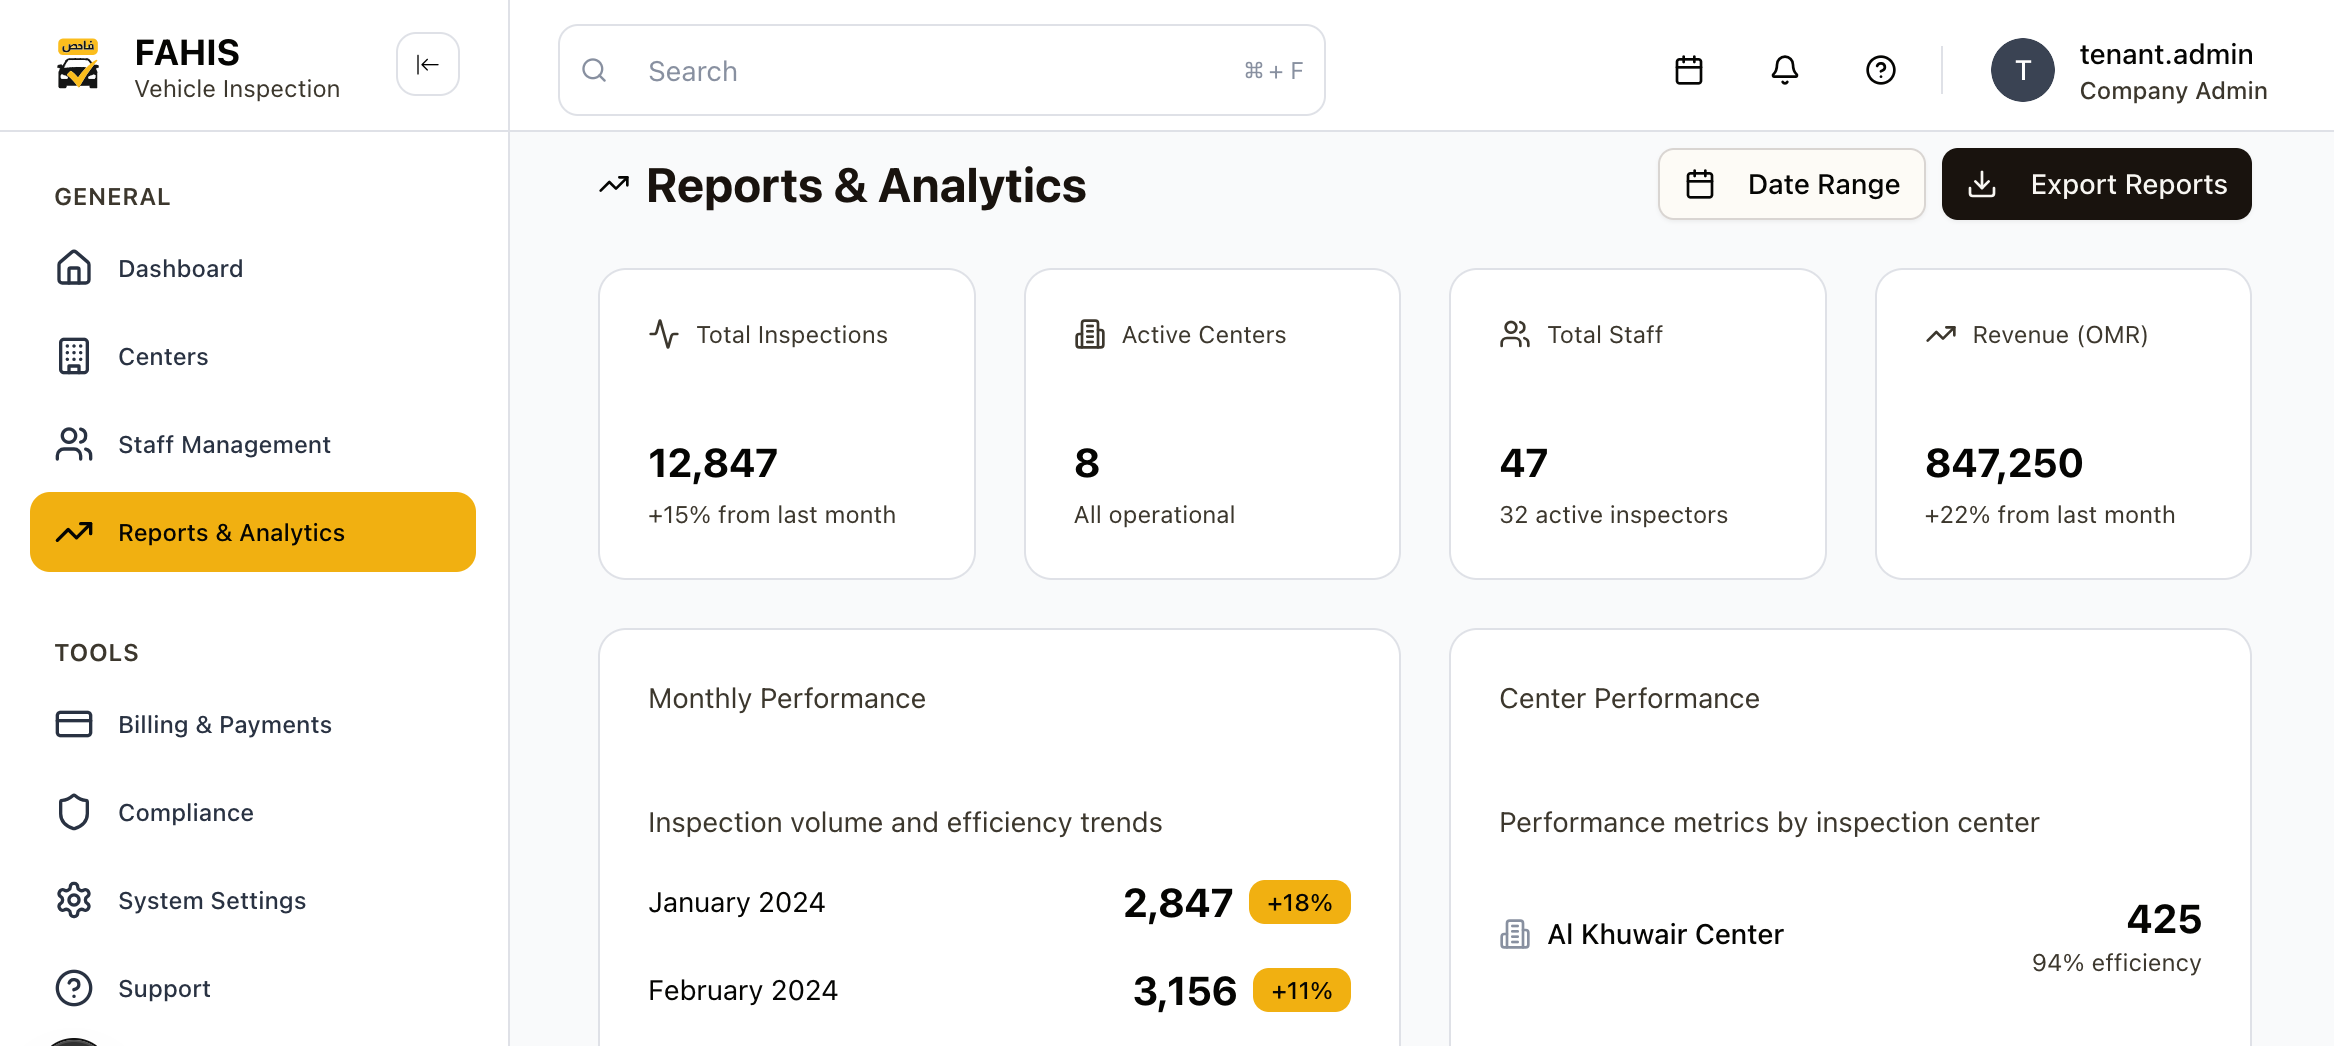This screenshot has height=1046, width=2334.
Task: Click the FAHIS vehicle inspection logo
Action: click(78, 64)
